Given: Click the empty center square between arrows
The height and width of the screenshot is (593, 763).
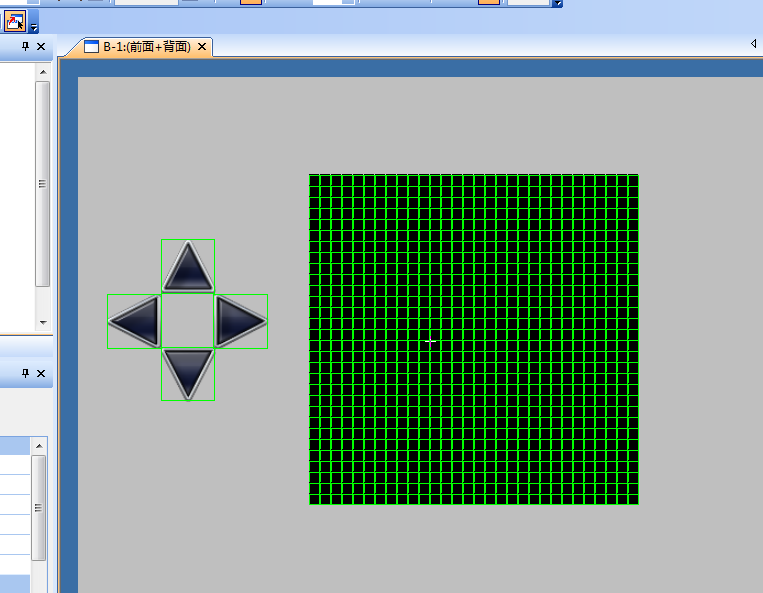Looking at the screenshot, I should pos(188,321).
